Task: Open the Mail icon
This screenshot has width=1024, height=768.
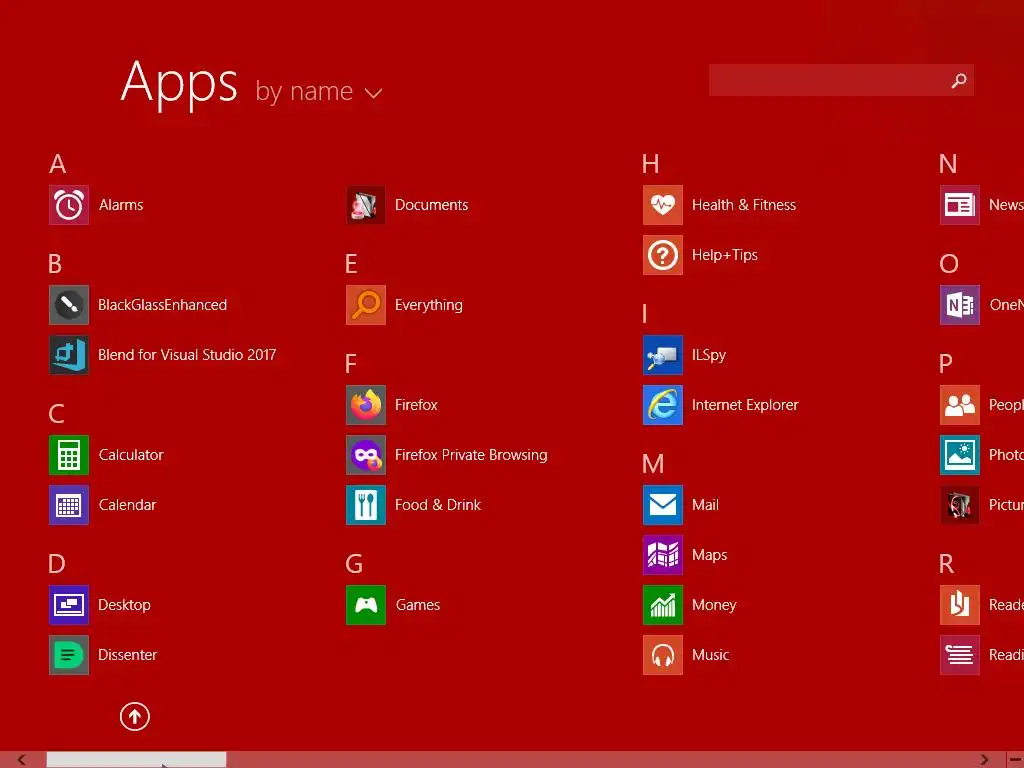Action: click(663, 505)
